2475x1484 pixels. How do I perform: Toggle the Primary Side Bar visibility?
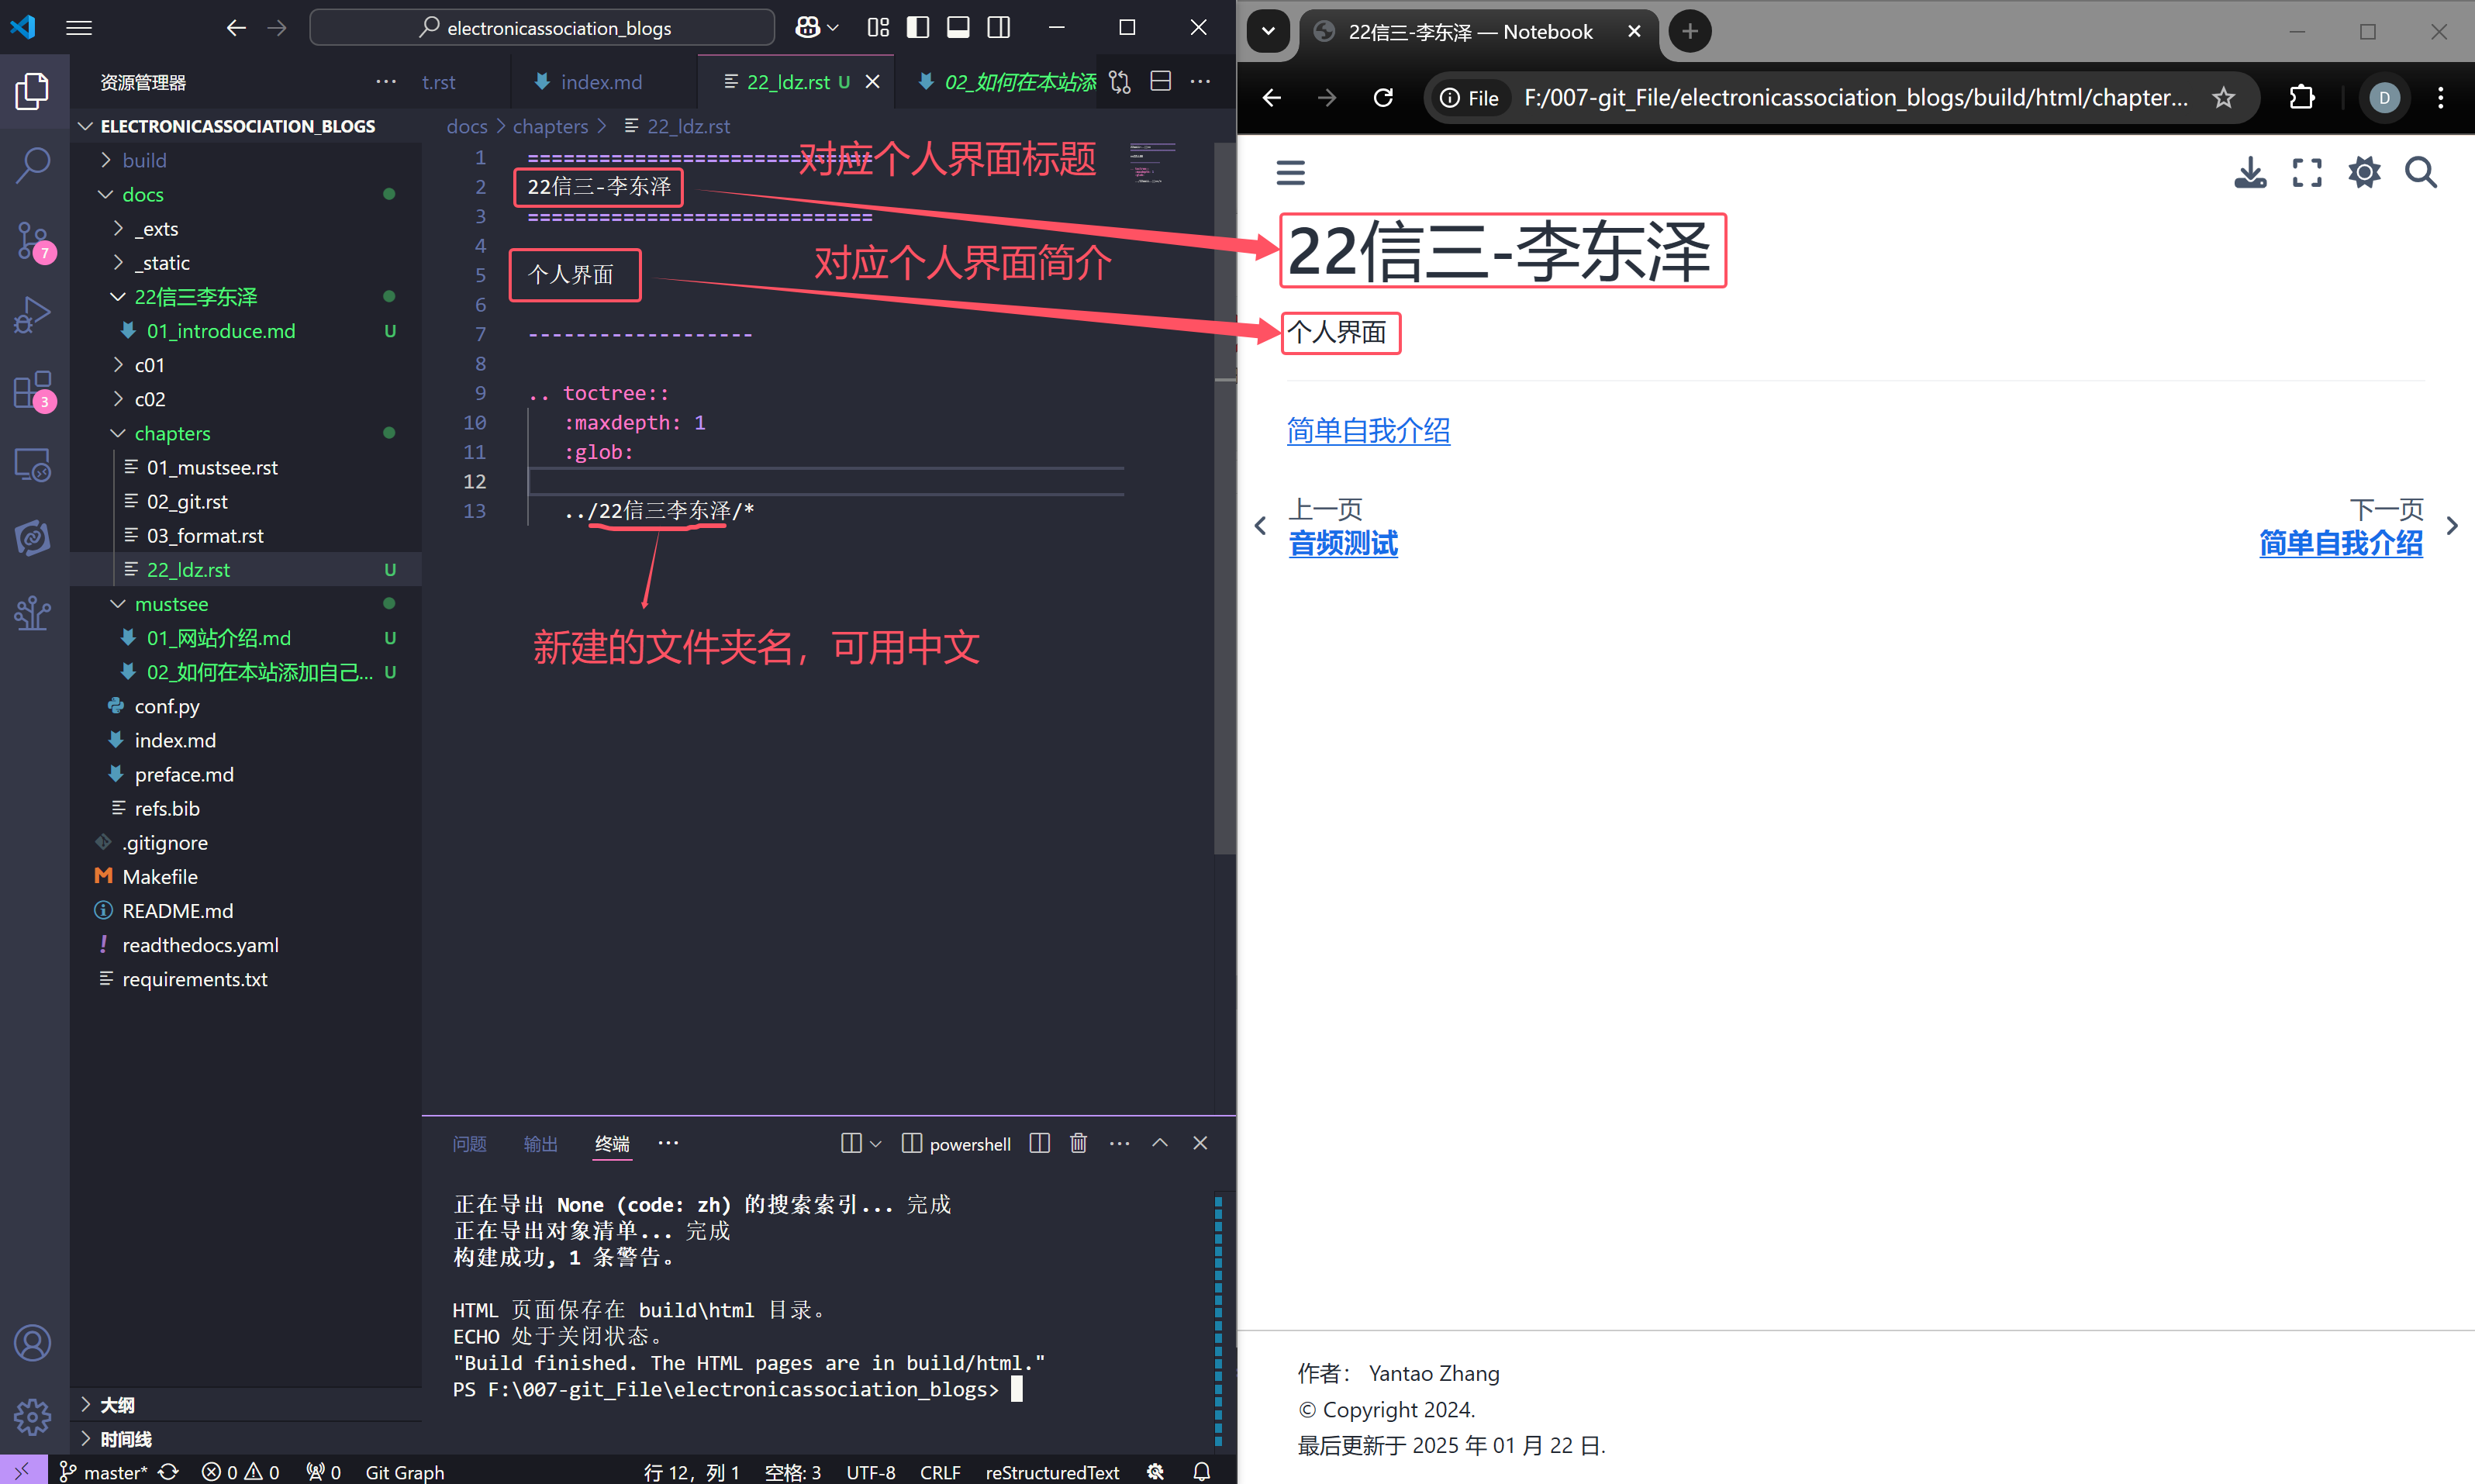(x=918, y=28)
